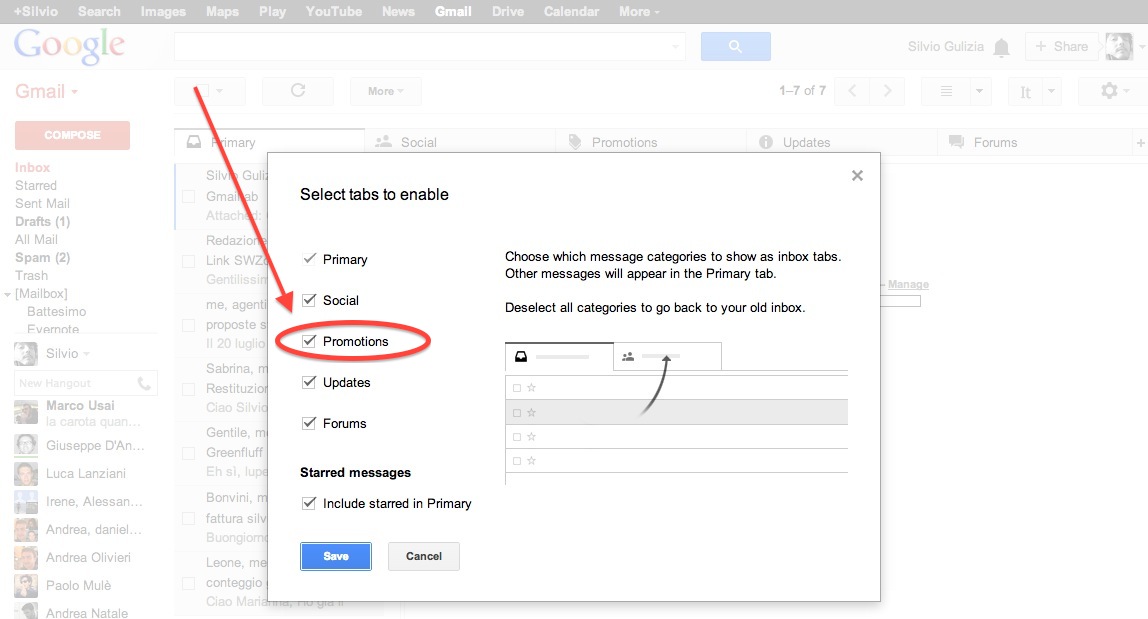Refresh the inbox with the reload icon
The image size is (1148, 619).
coord(297,90)
